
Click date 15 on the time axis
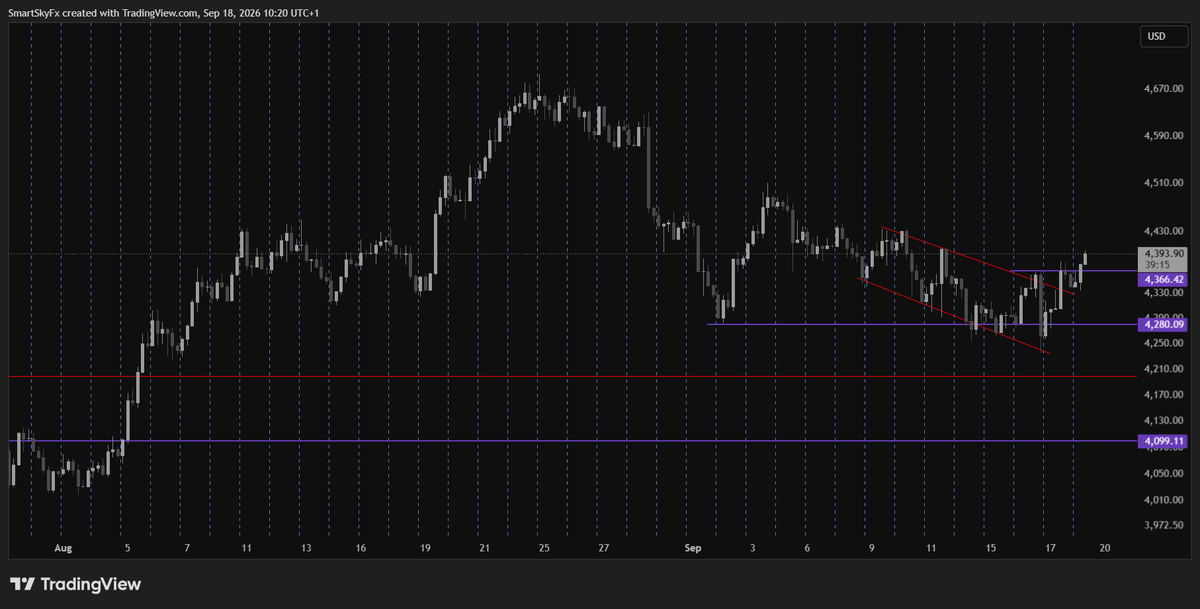[990, 549]
